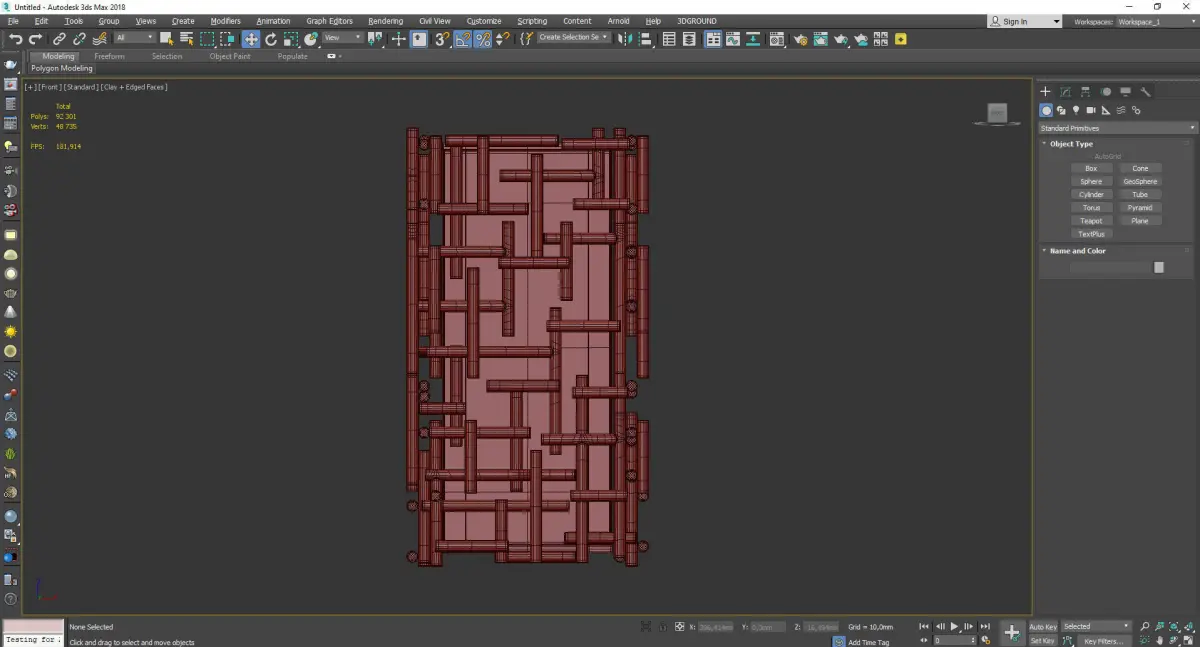Toggle the Auto Key animation mode
Viewport: 1200px width, 647px height.
(1043, 627)
